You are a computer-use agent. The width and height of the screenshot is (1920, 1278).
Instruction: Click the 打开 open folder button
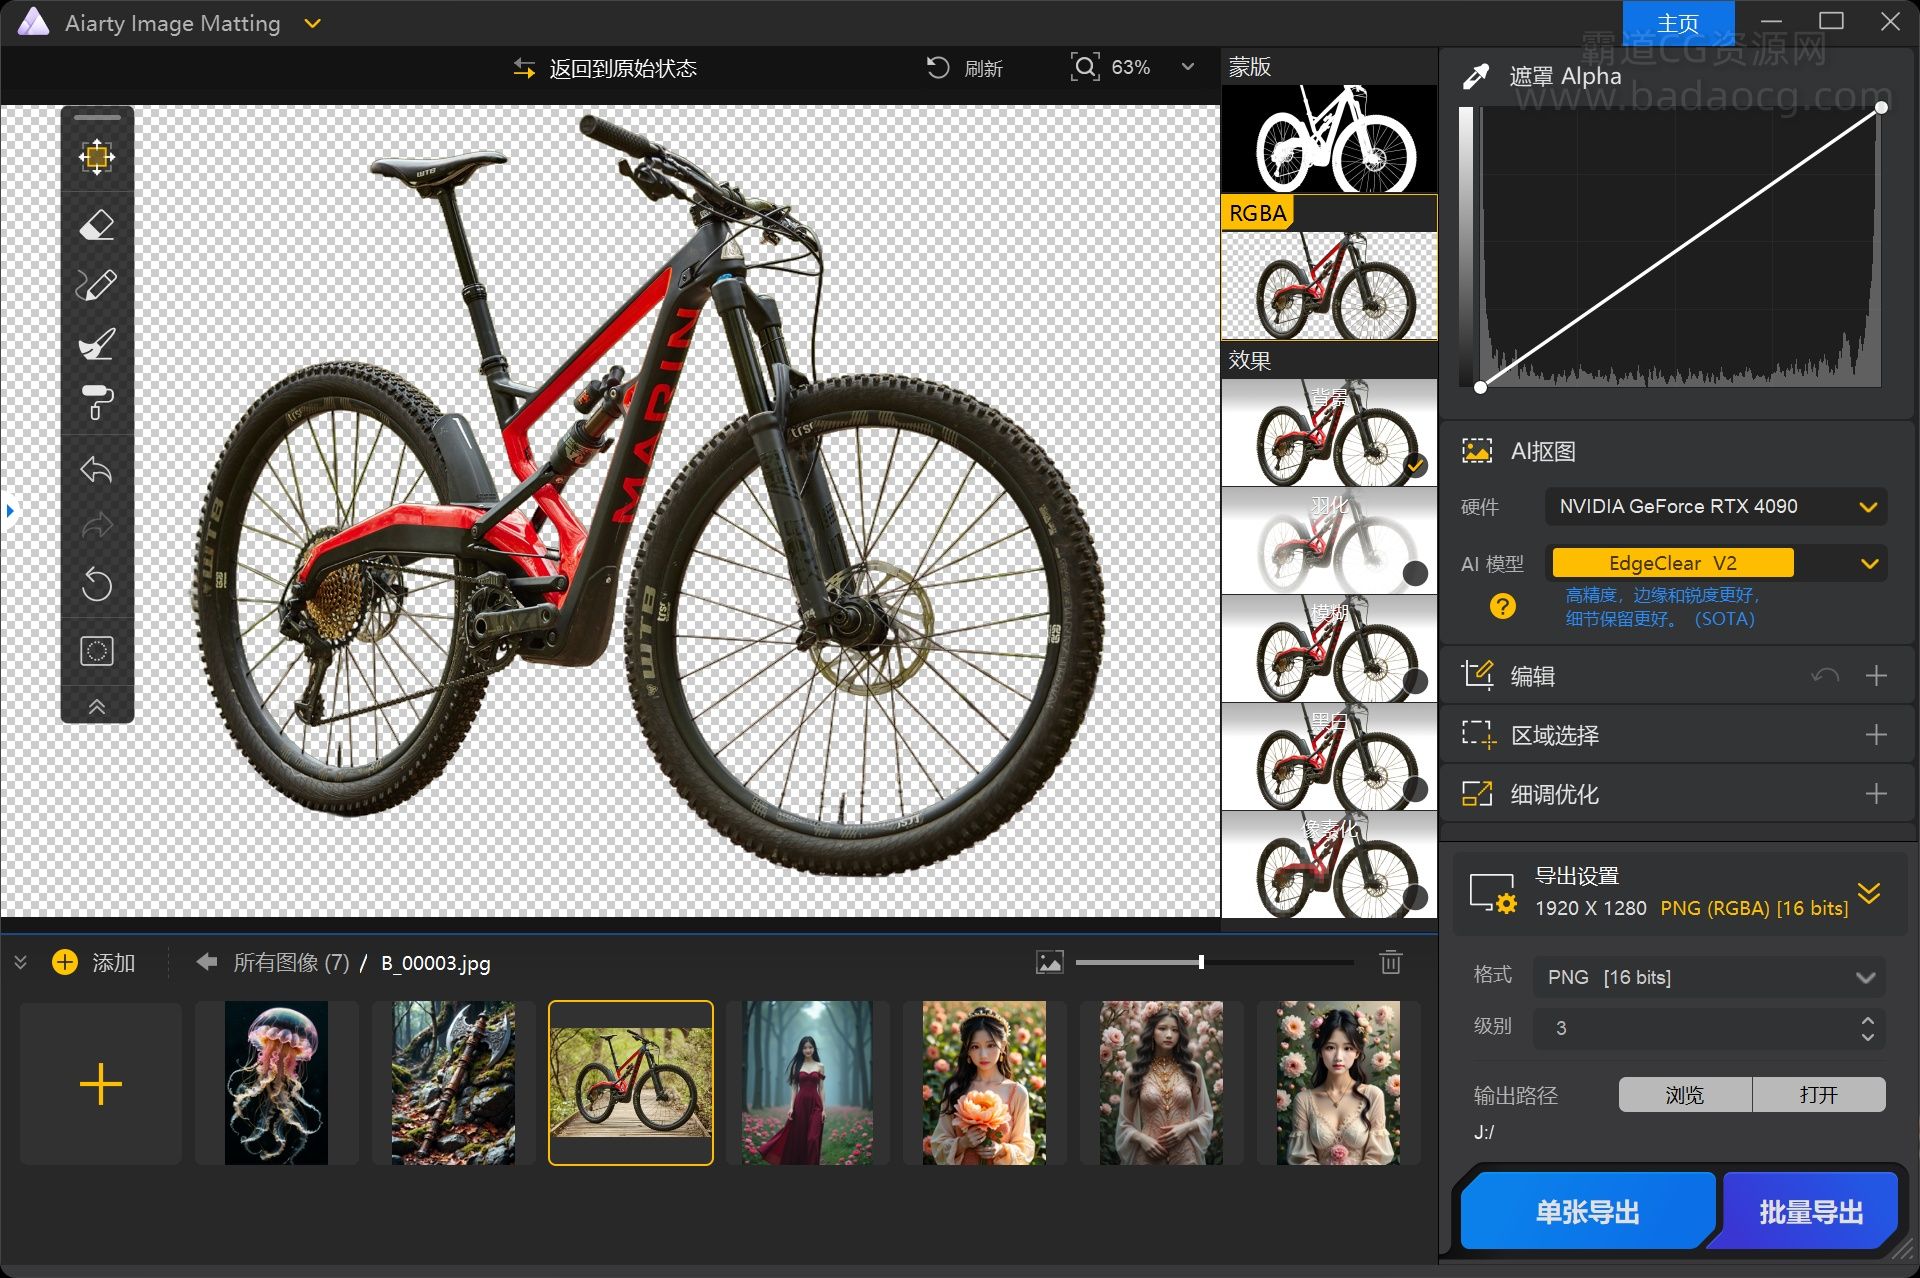coord(1819,1094)
